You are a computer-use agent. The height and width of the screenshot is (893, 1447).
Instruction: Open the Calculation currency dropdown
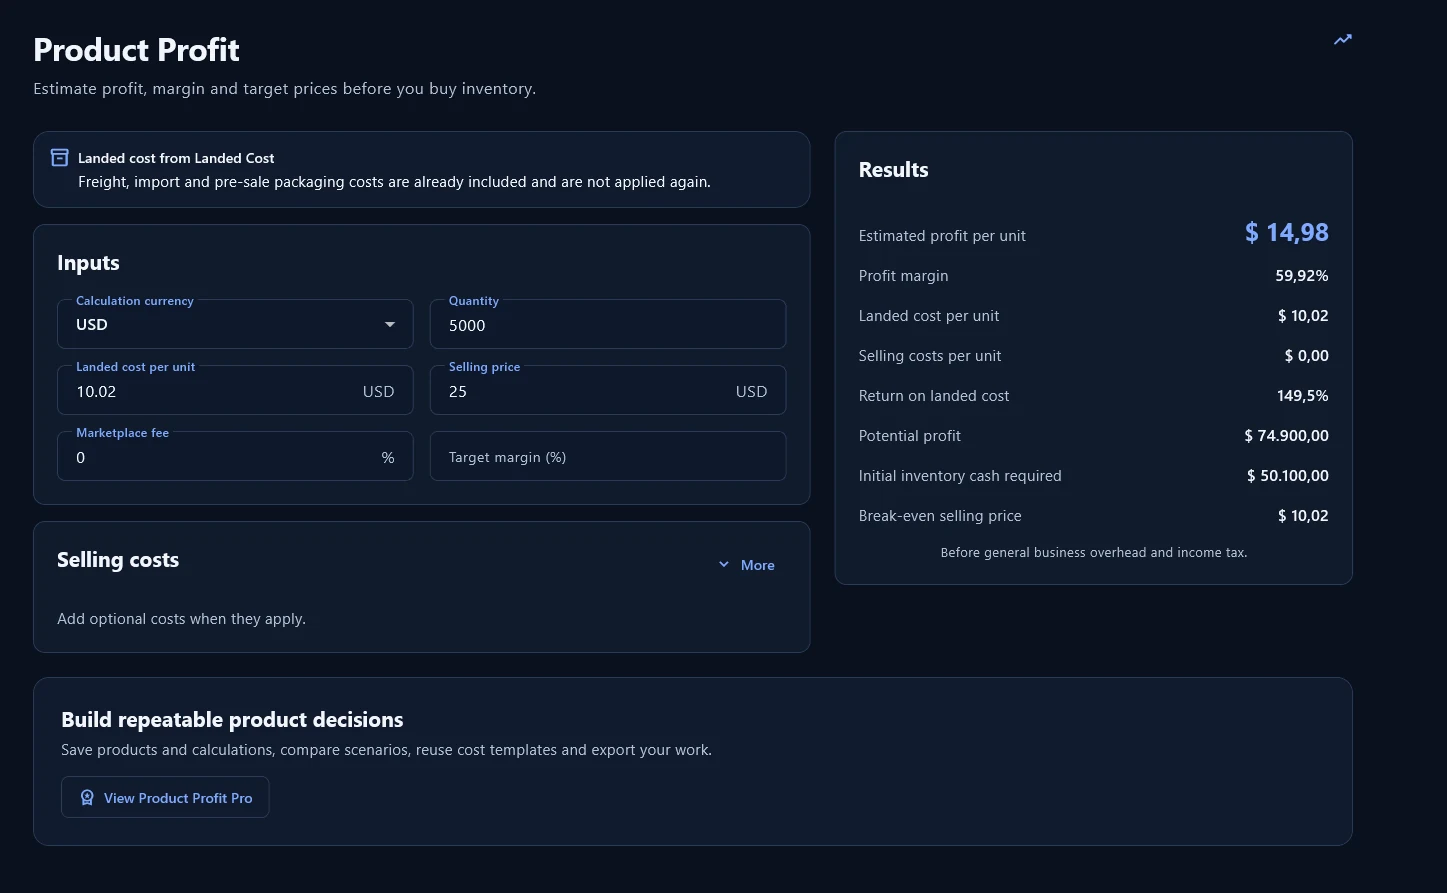(235, 324)
